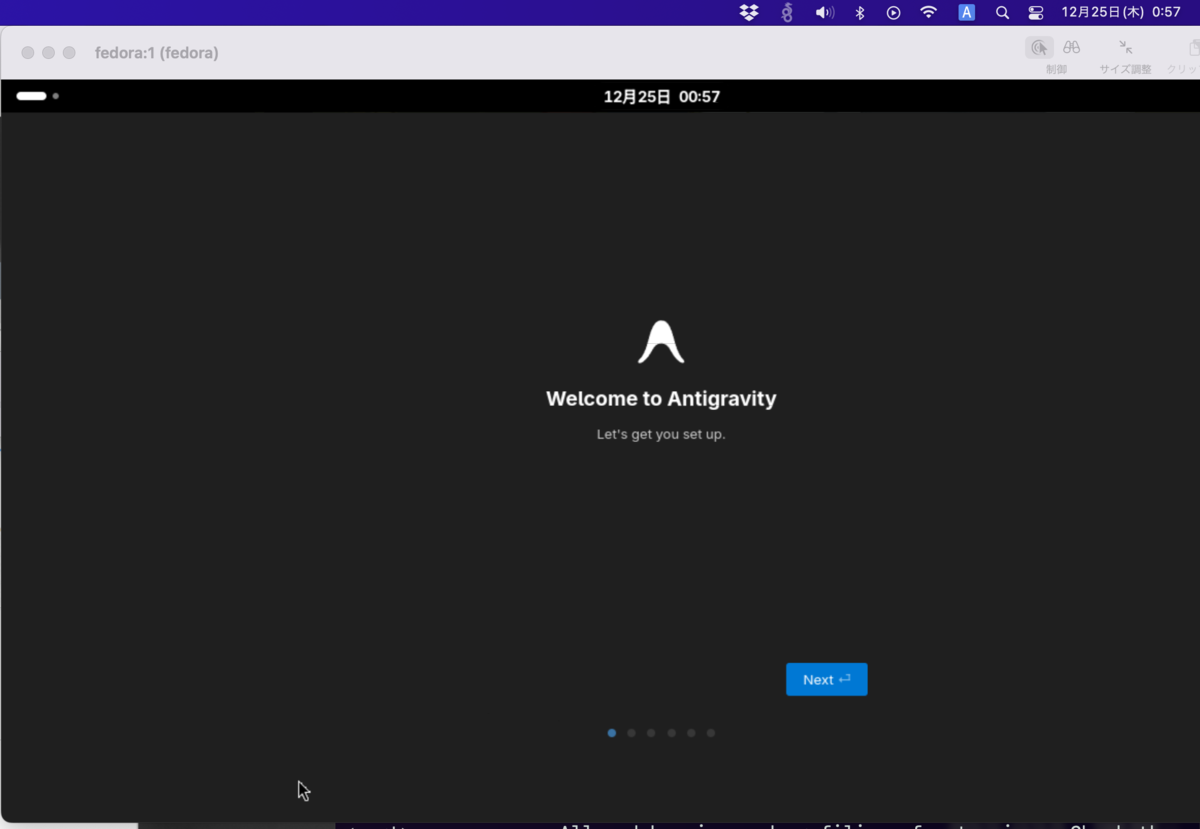Open the GNOME clock showing 12月25日 00:57

(661, 97)
